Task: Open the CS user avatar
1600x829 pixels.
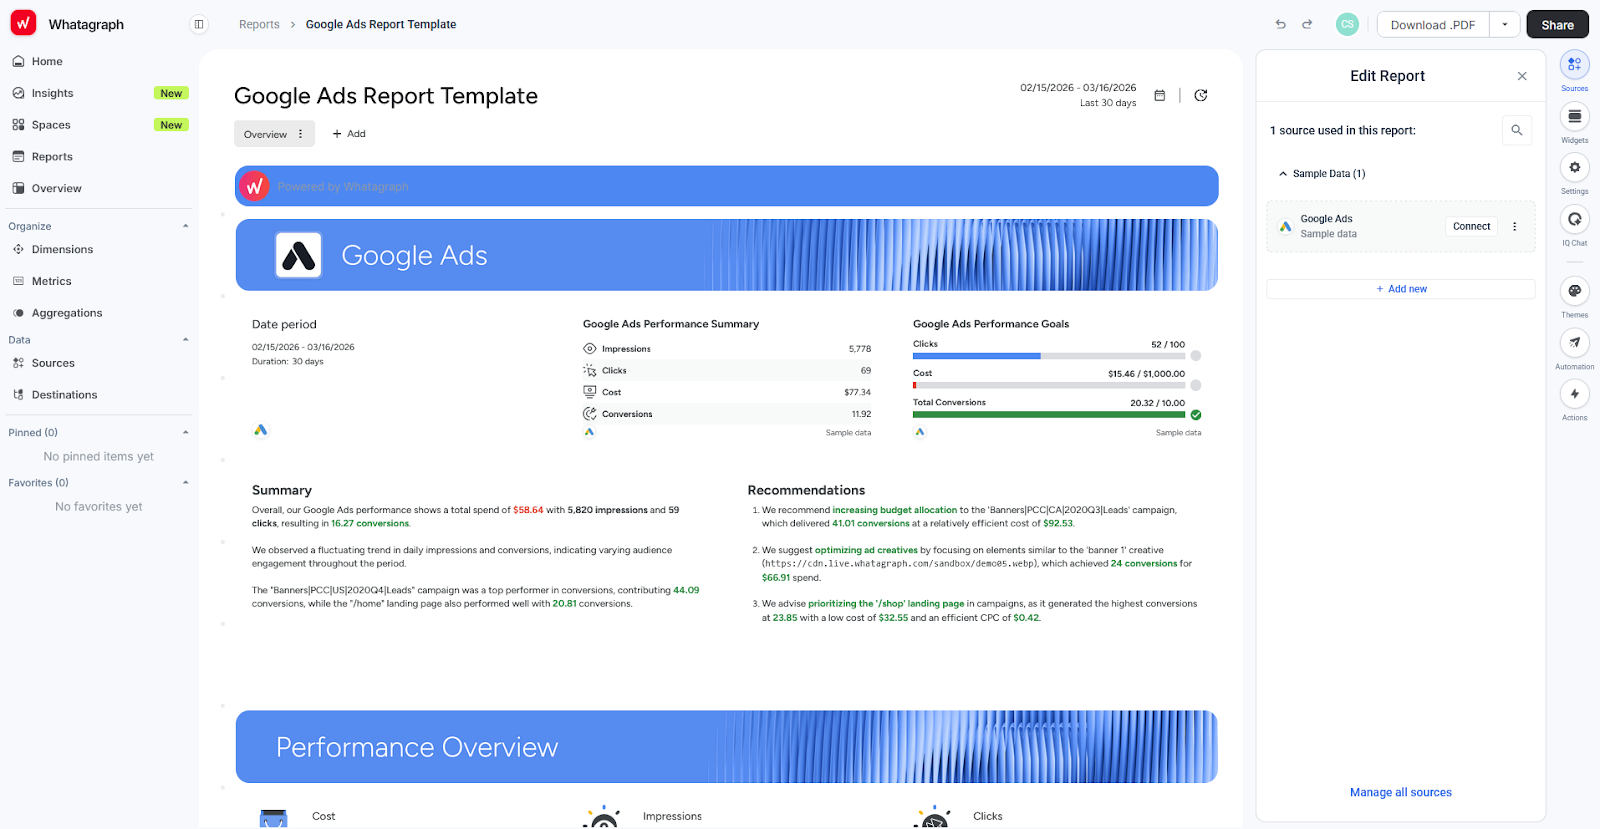Action: [x=1347, y=24]
